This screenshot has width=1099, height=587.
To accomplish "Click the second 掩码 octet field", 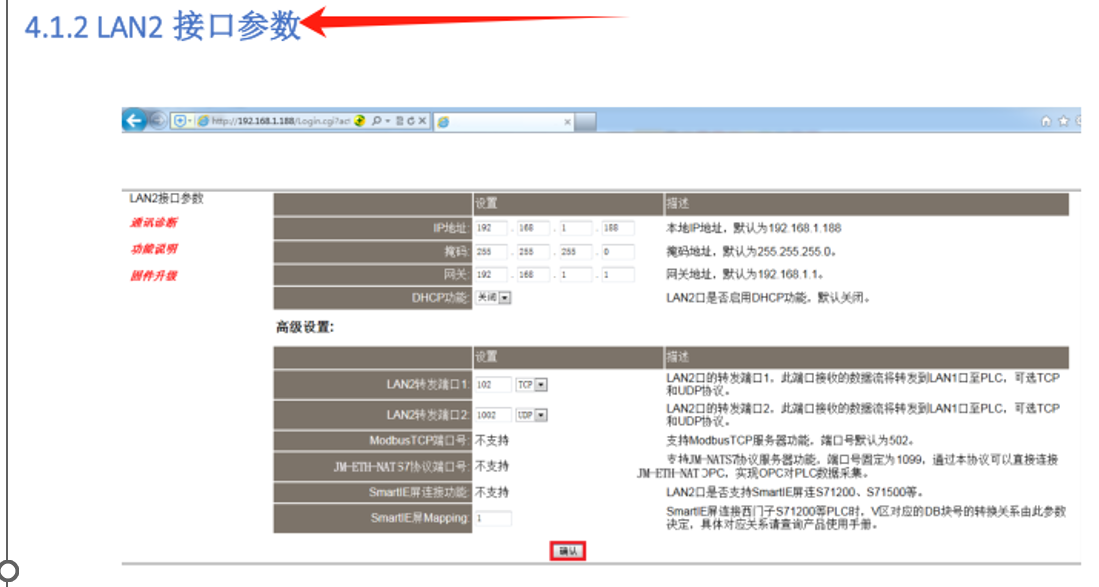I will coord(533,251).
